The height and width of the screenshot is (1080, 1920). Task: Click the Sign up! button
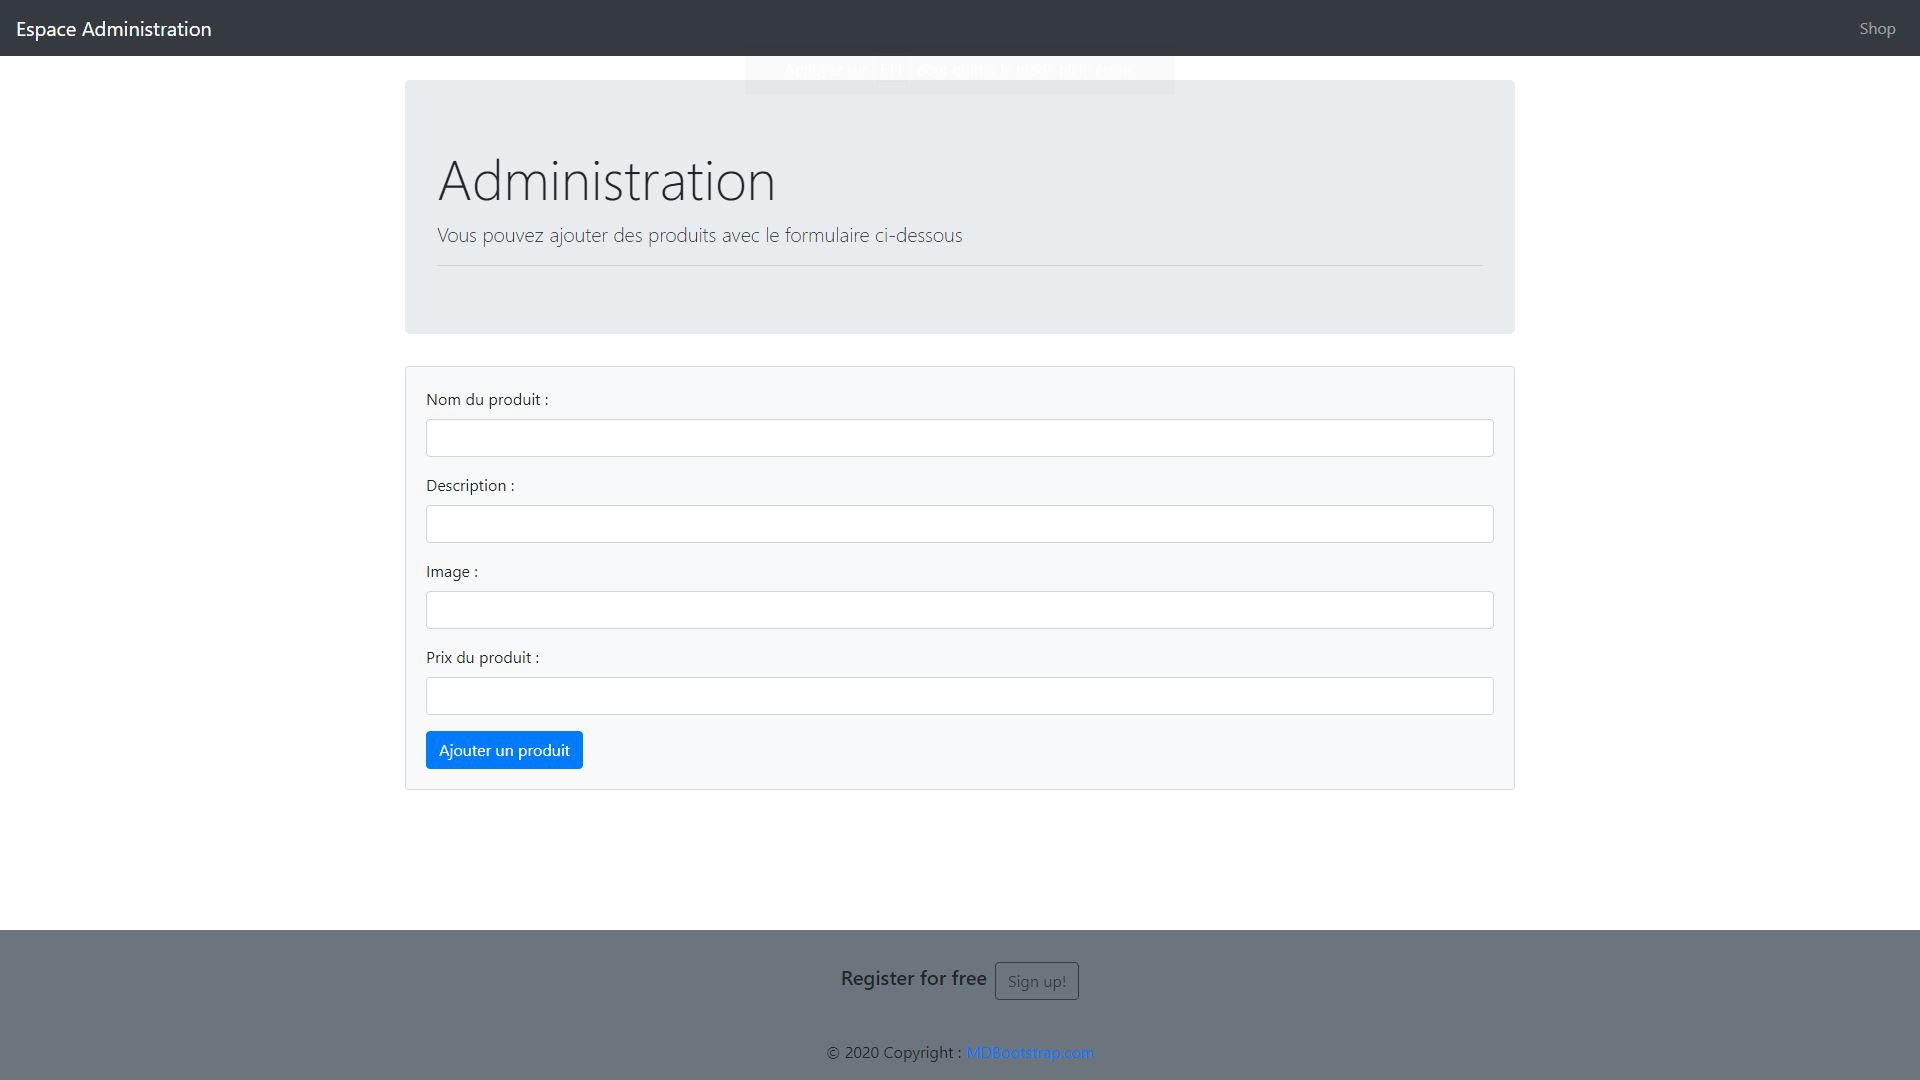coord(1036,981)
